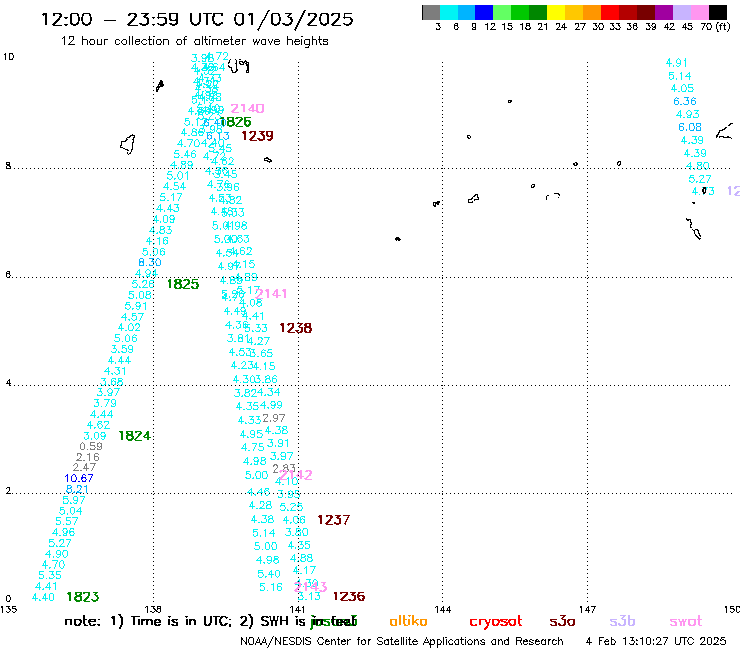The height and width of the screenshot is (650, 740).
Task: Select the timestamp '4 Feb 13:10:27 UTC 2025'
Action: click(656, 641)
